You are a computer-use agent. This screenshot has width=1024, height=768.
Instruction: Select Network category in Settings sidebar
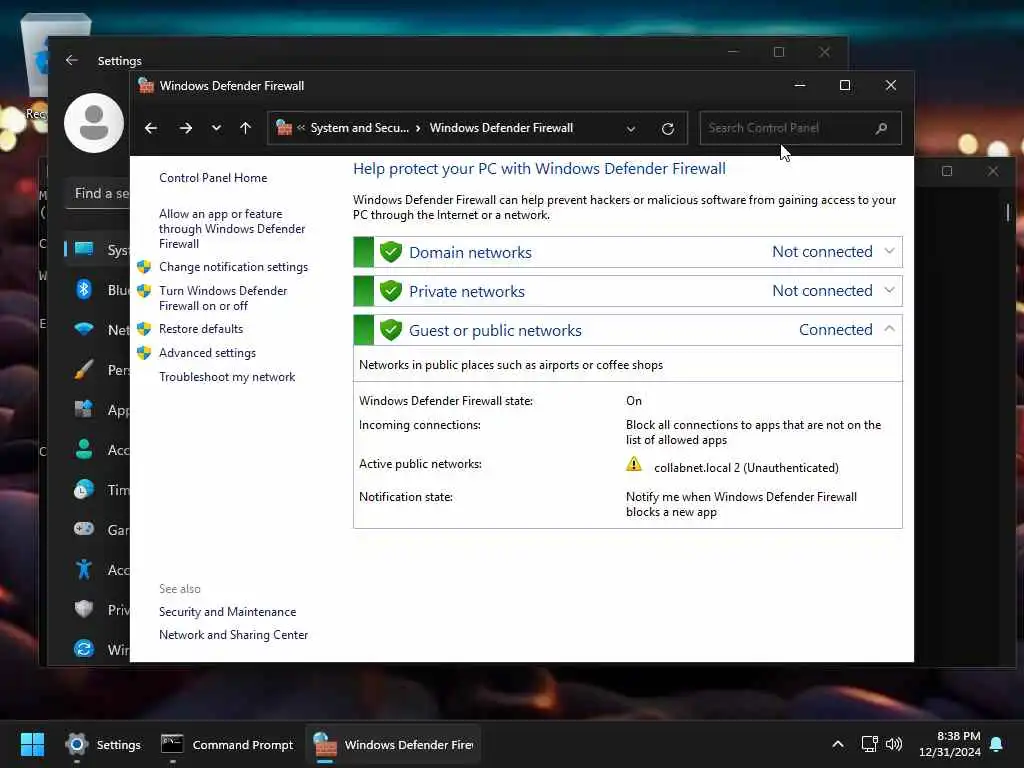tap(98, 329)
